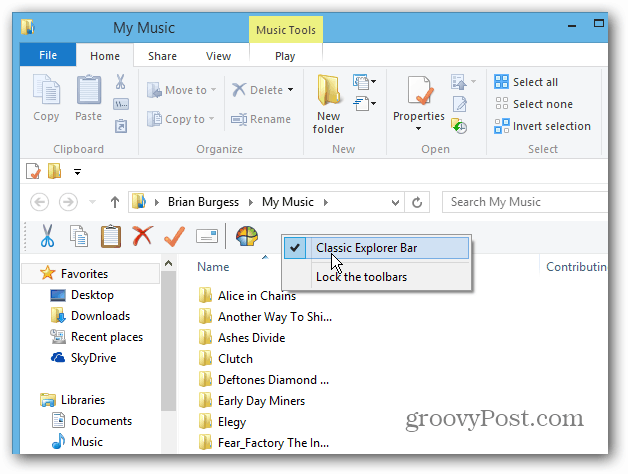Click the Search My Music field

point(525,202)
